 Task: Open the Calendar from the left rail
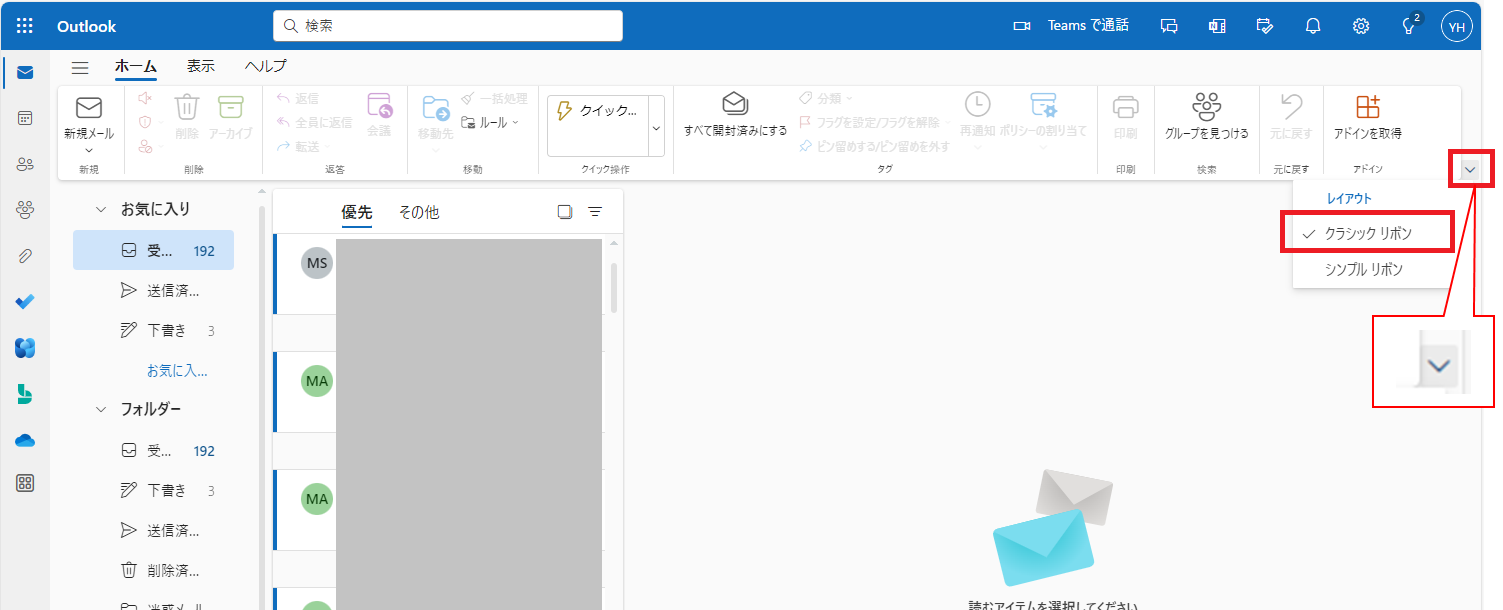(25, 118)
